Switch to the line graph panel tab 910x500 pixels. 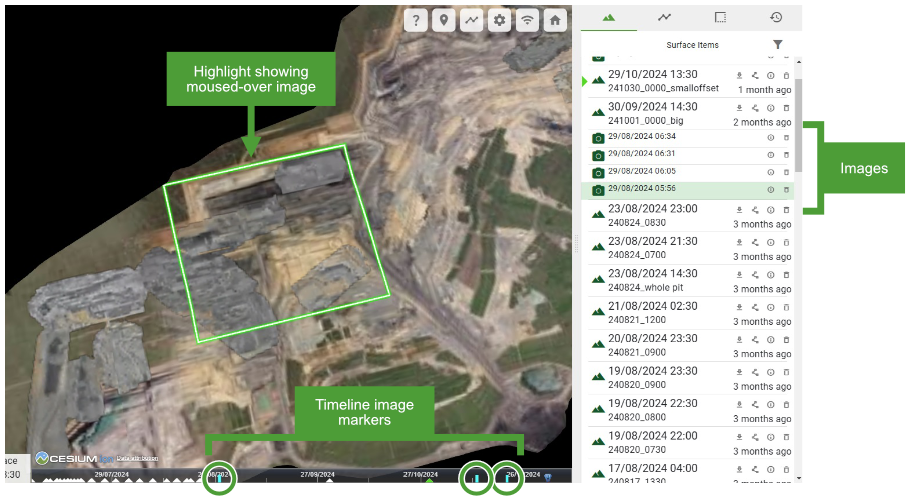tap(665, 17)
